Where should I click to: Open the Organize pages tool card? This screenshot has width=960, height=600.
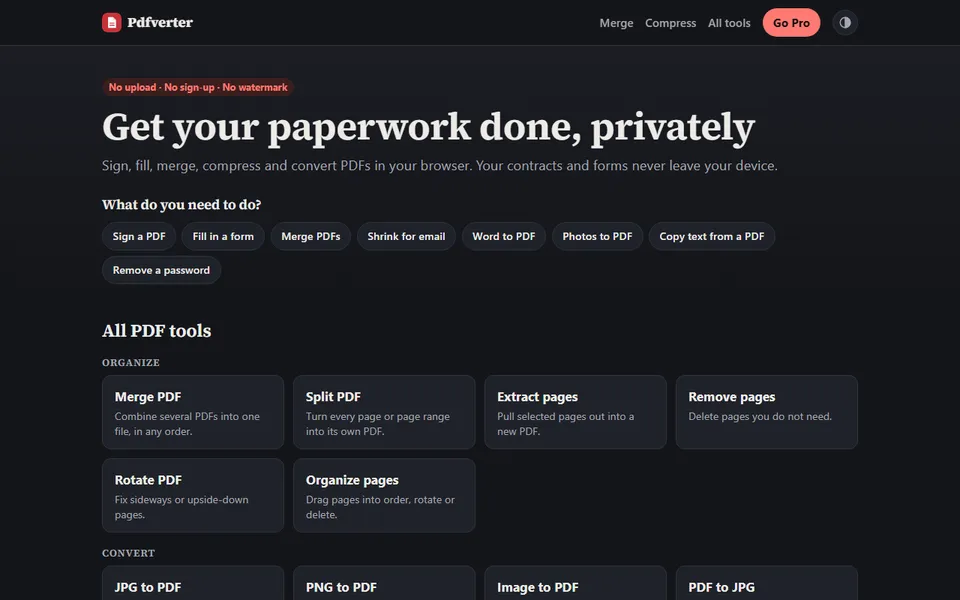tap(384, 495)
